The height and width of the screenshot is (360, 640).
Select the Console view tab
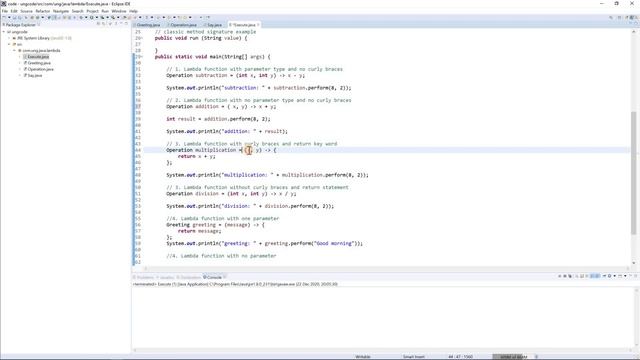click(x=214, y=277)
